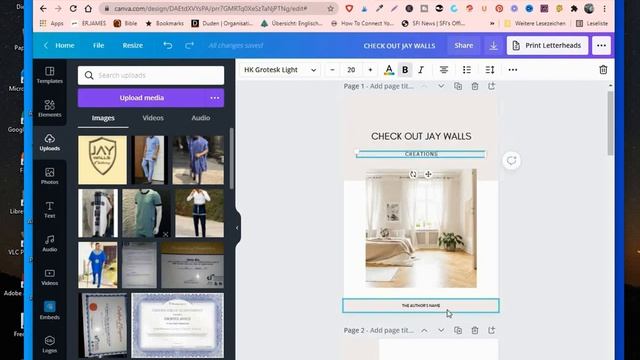Delete Page 1
This screenshot has height=360, width=640.
coord(475,86)
